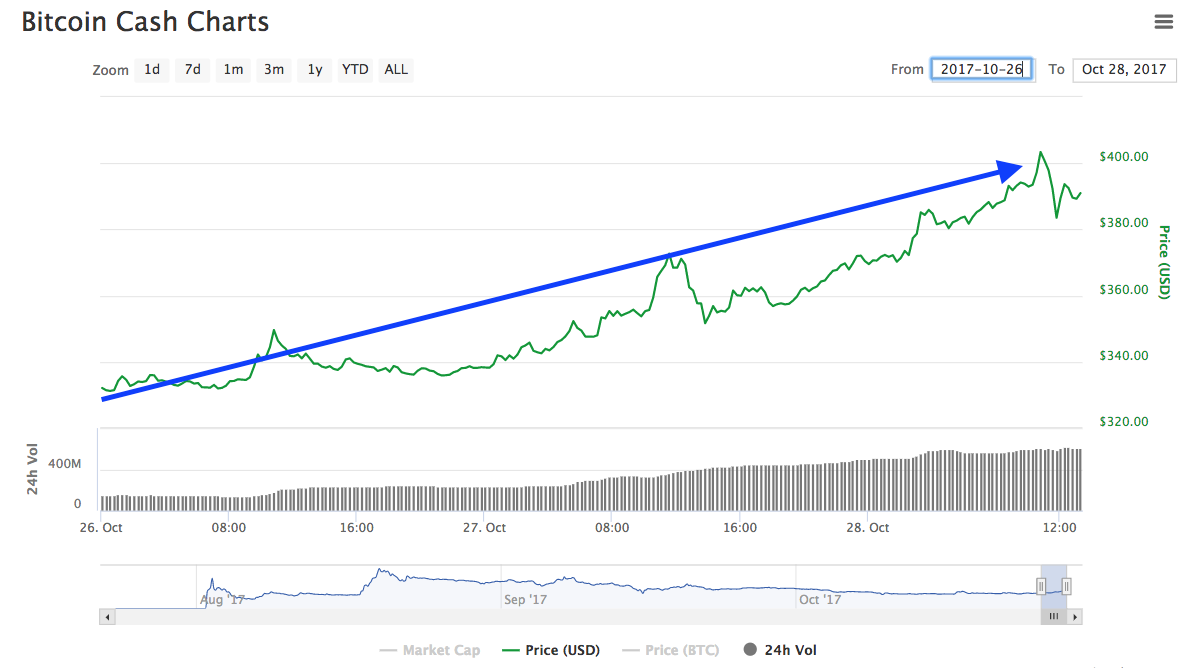
Task: Click the Aug '17 navigator label
Action: tap(223, 600)
